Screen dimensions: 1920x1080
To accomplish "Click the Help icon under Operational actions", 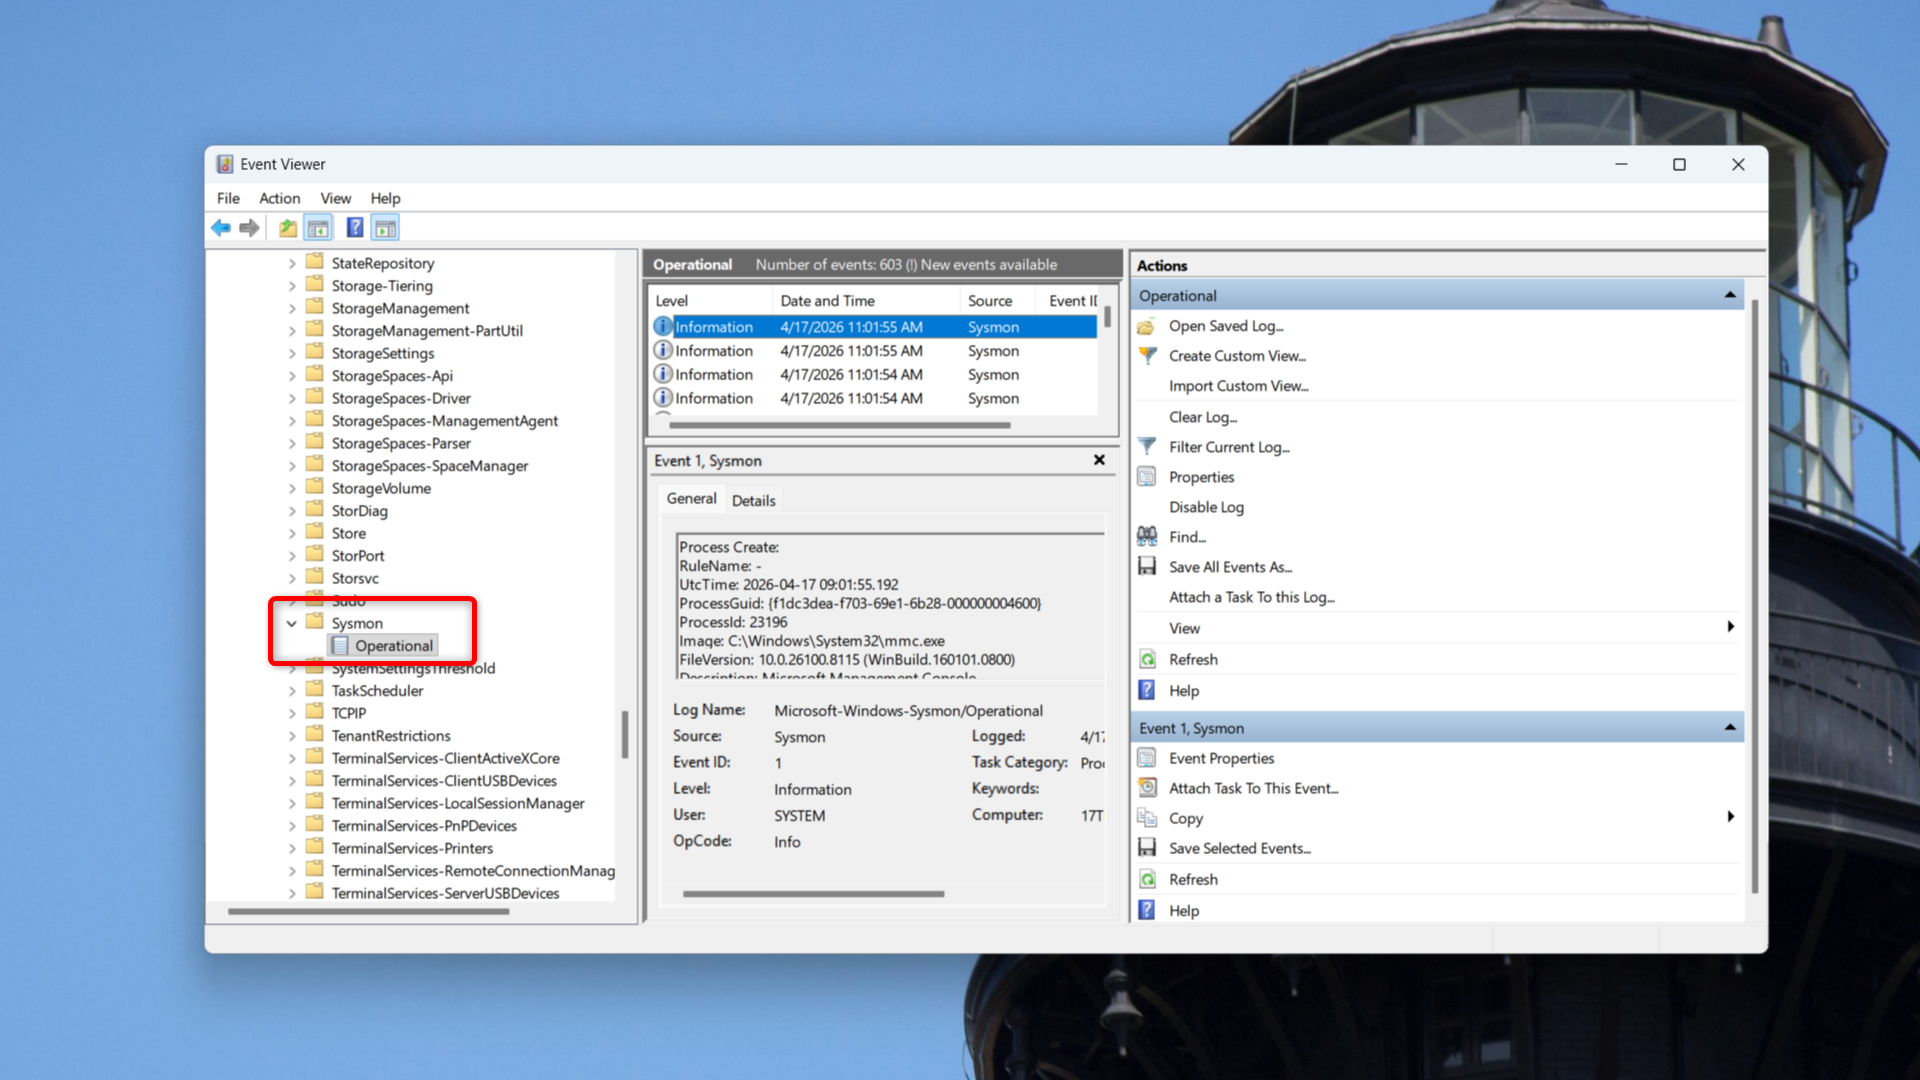I will pyautogui.click(x=1147, y=691).
